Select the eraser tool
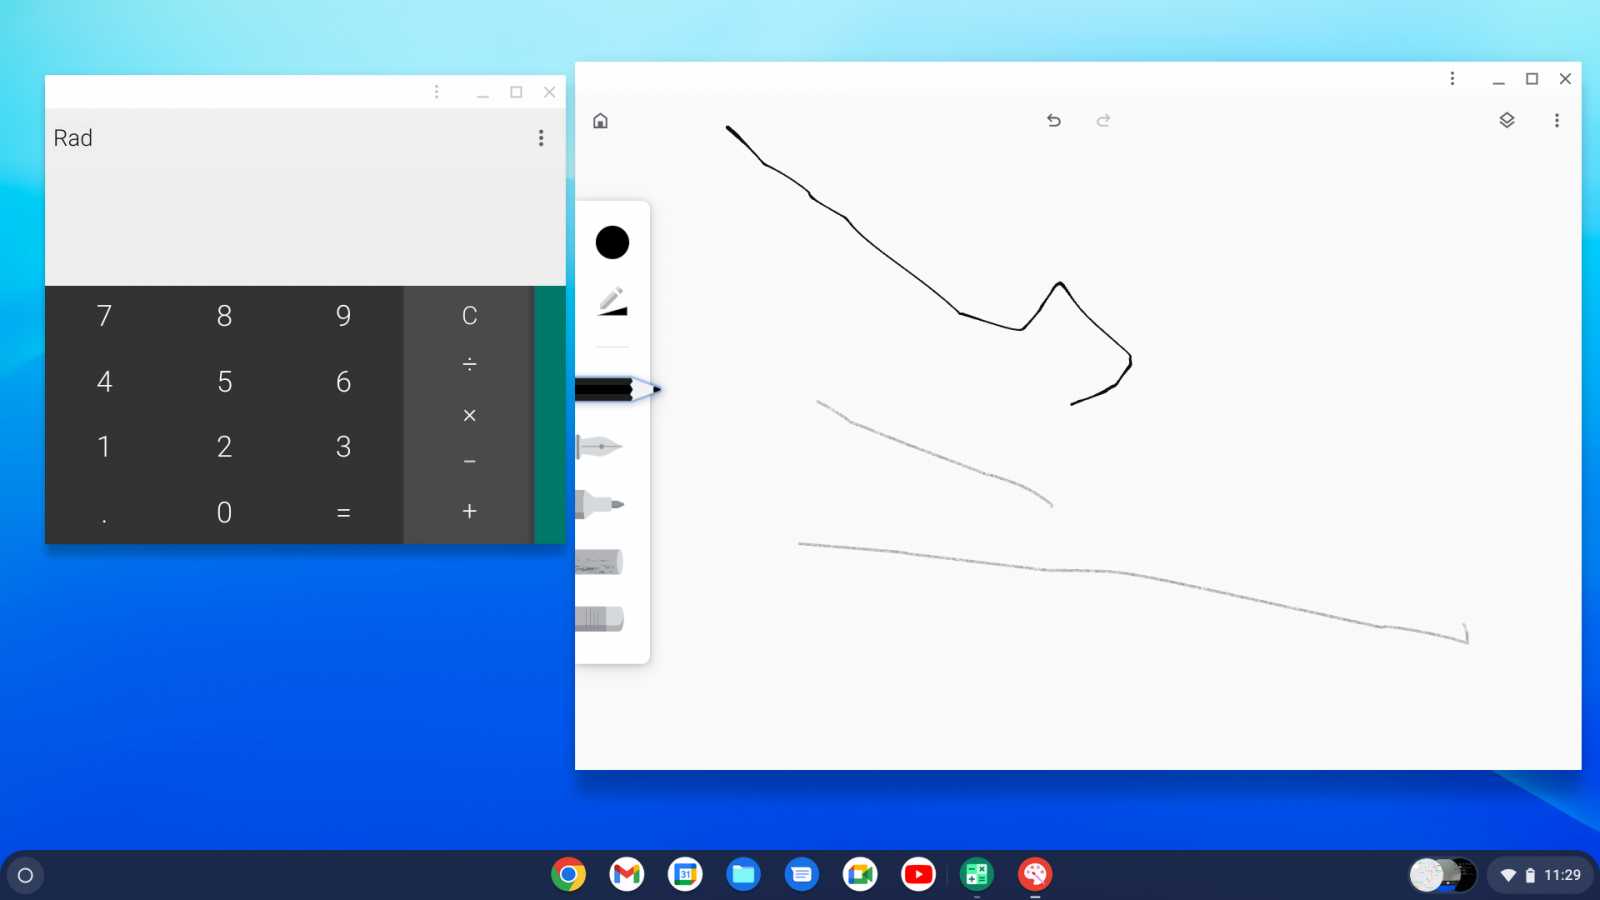 599,619
